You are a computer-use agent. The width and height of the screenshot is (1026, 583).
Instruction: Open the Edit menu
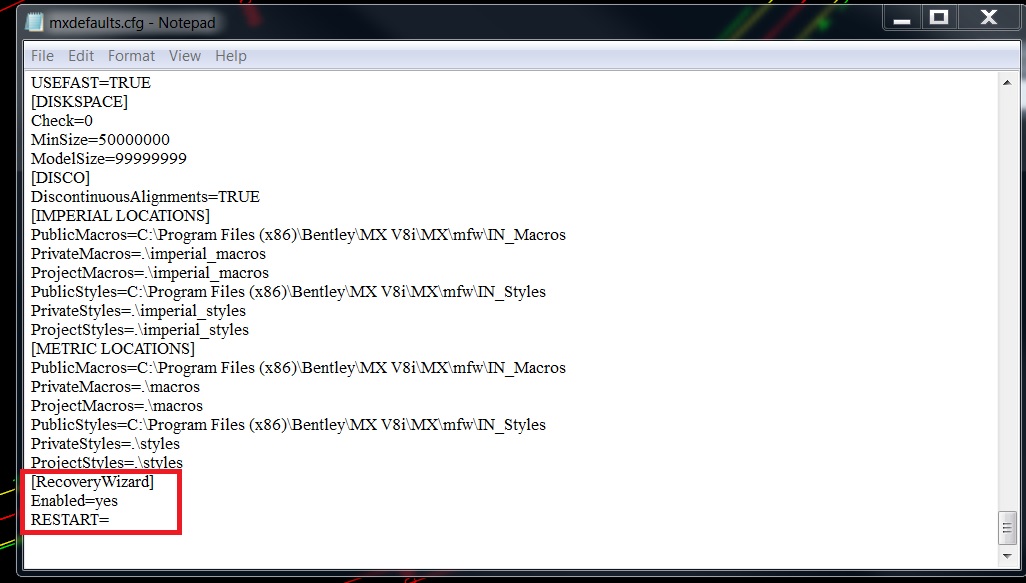coord(81,56)
